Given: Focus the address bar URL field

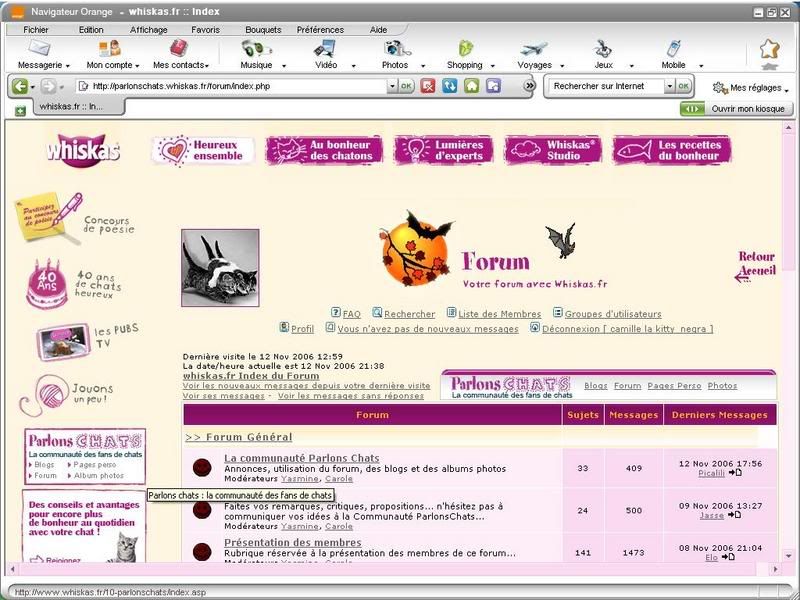Looking at the screenshot, I should pyautogui.click(x=238, y=86).
